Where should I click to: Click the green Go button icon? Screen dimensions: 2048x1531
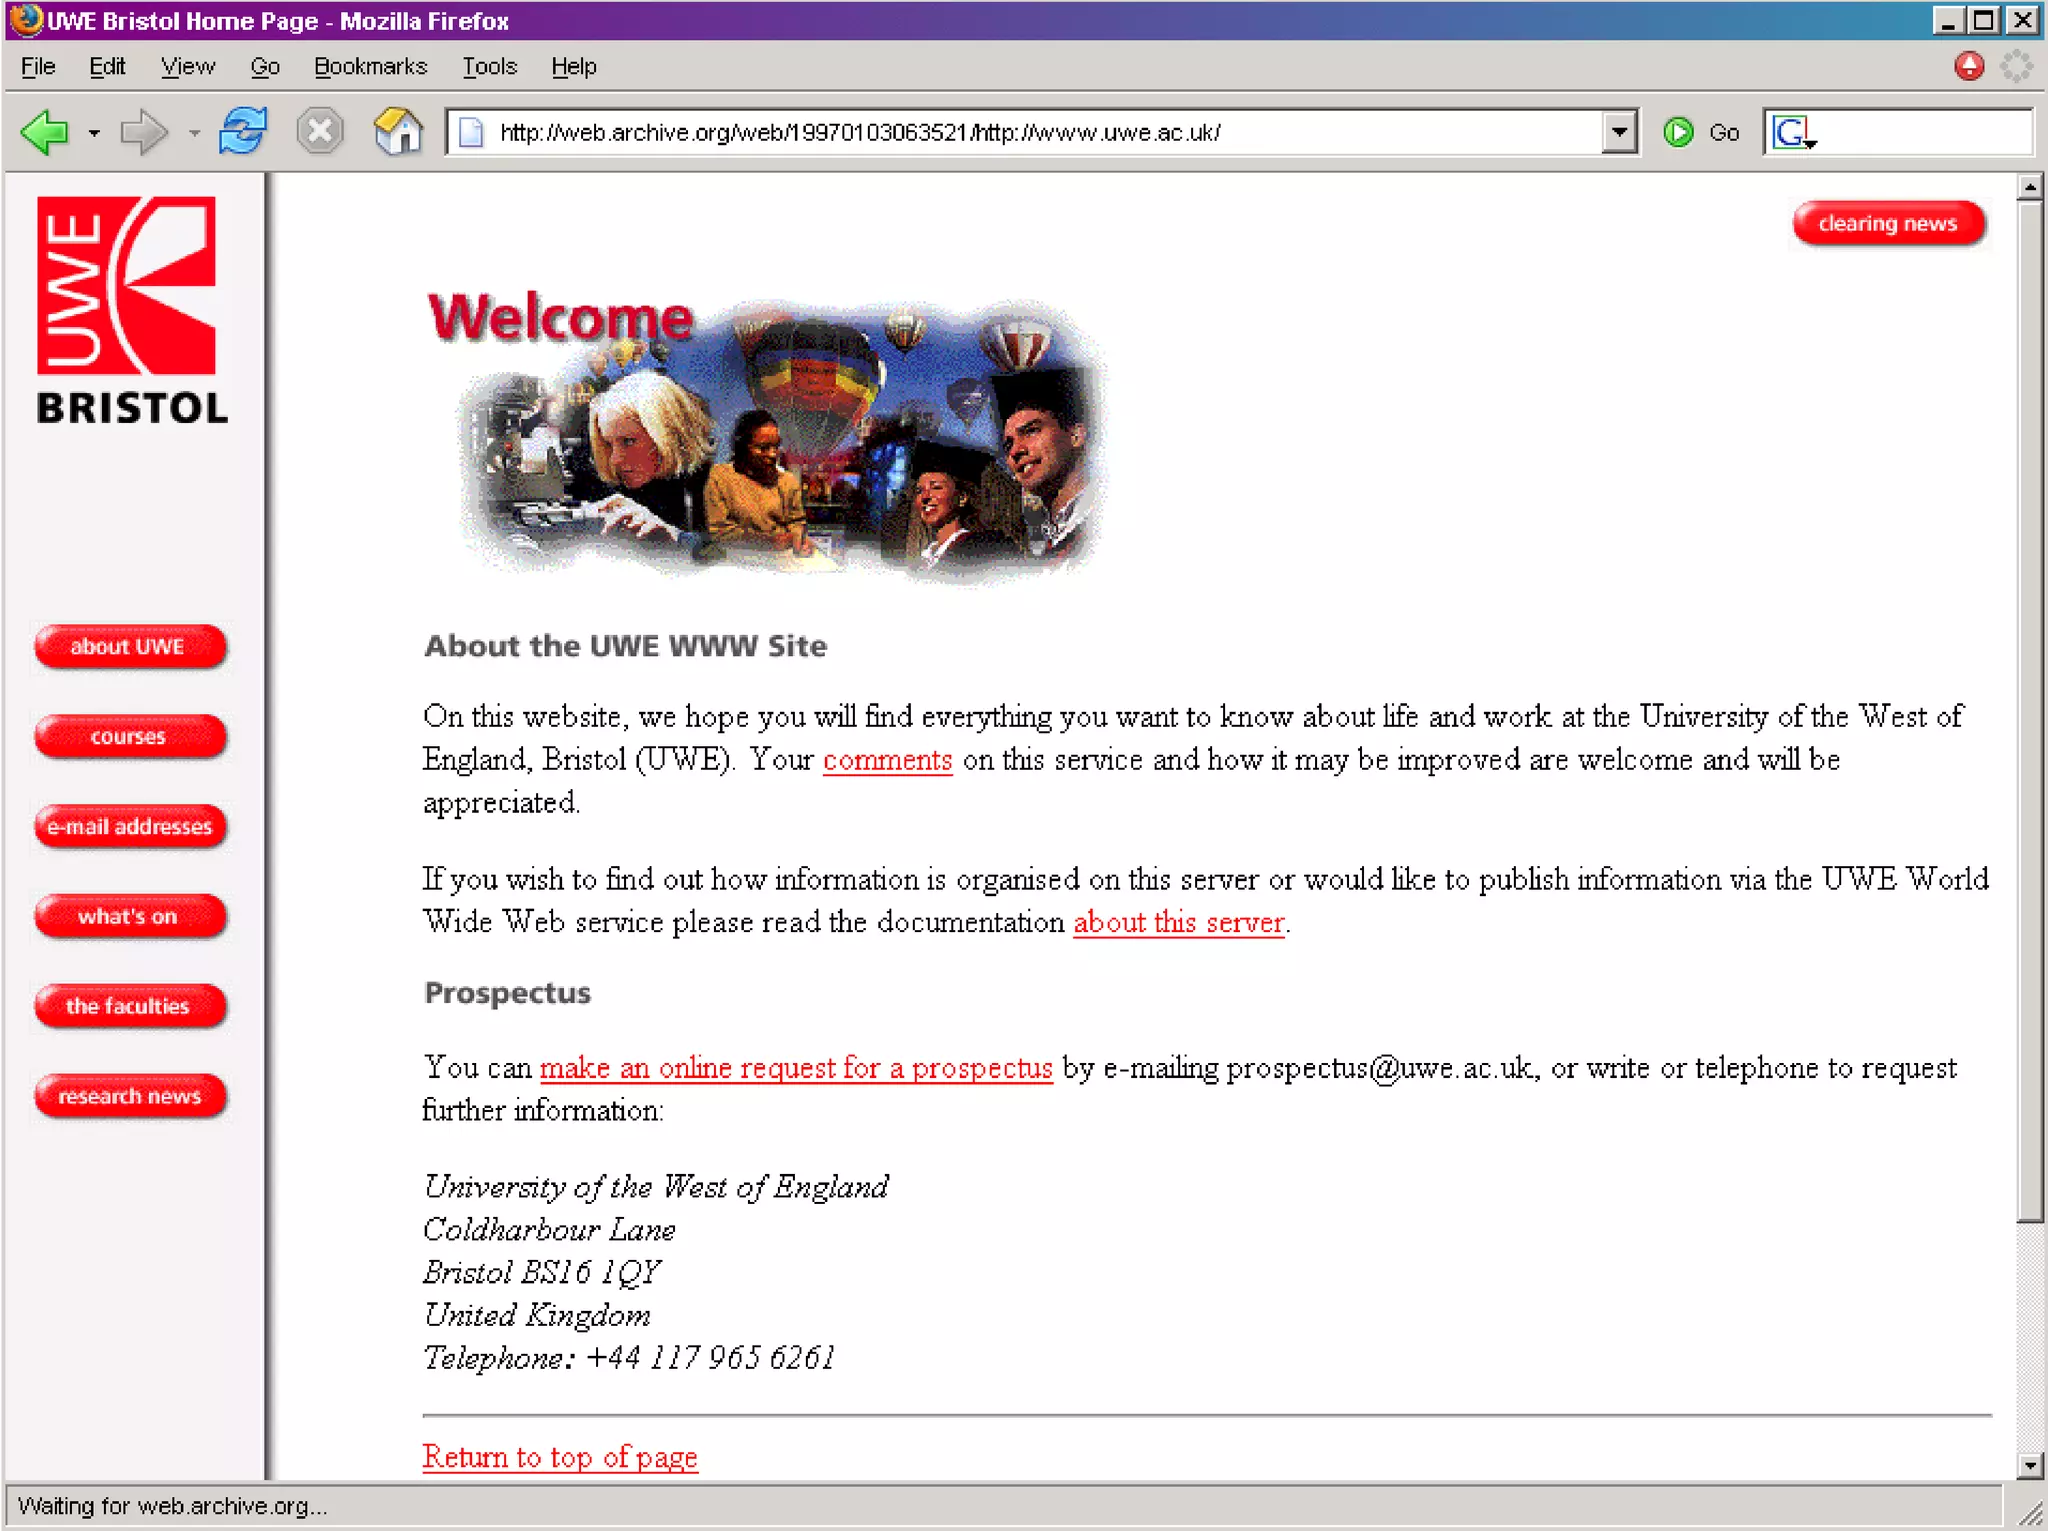click(x=1678, y=132)
